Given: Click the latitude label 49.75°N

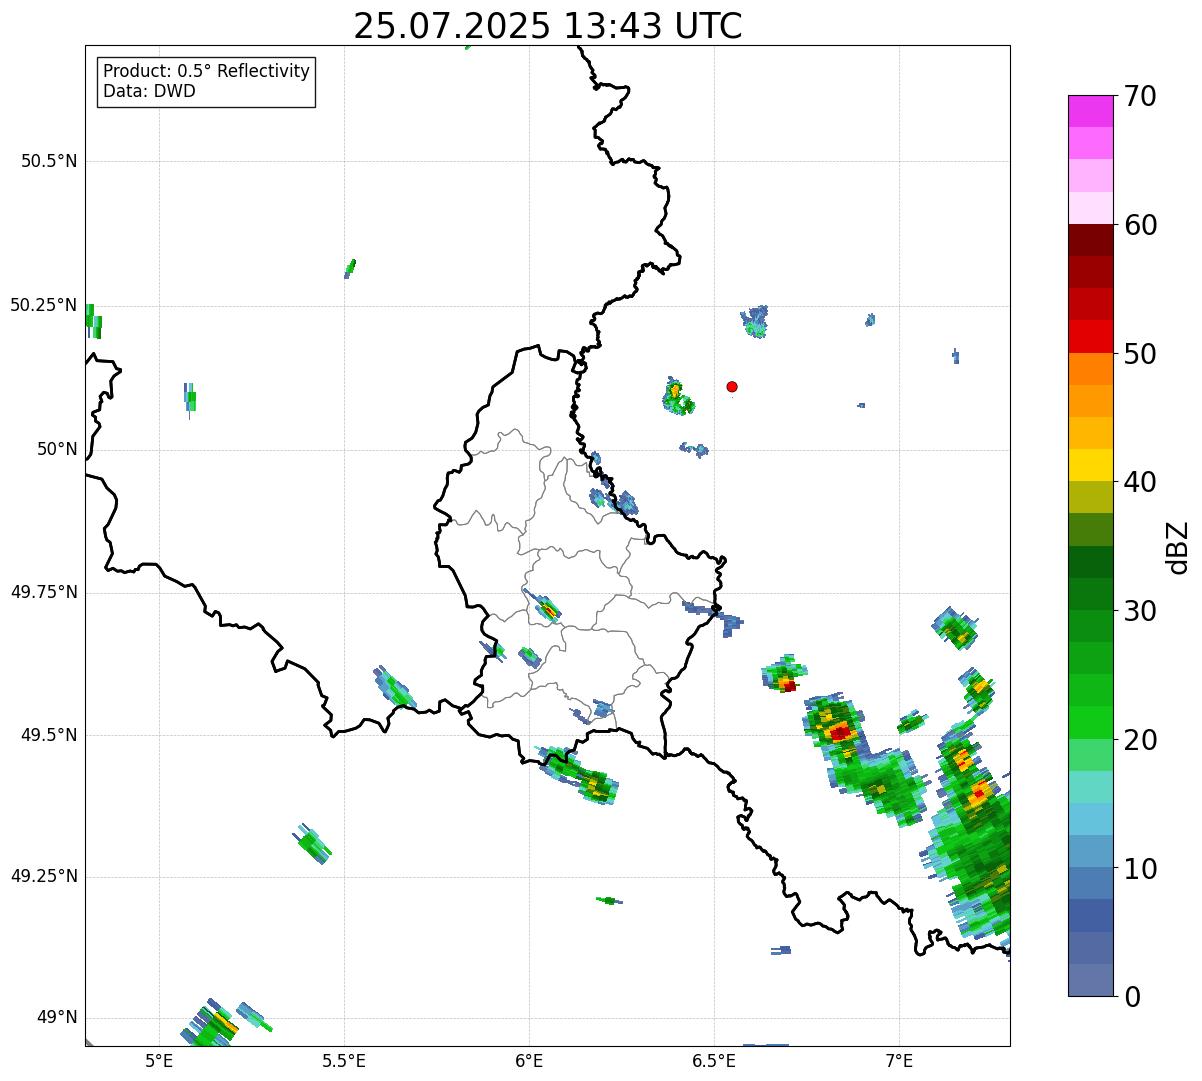Looking at the screenshot, I should point(43,592).
